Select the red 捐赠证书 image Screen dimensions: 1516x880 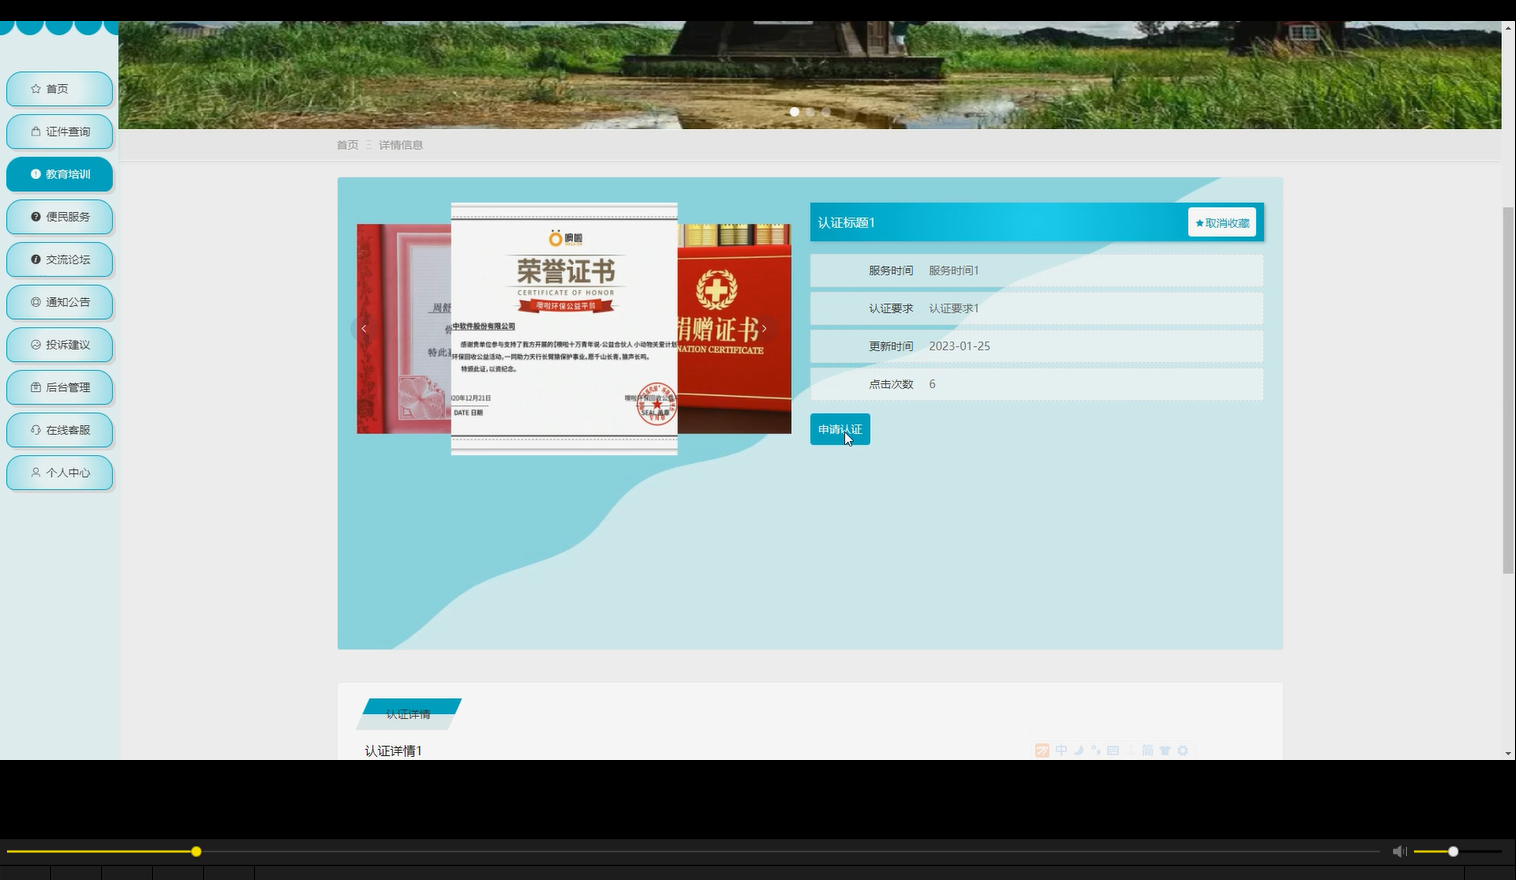(x=734, y=328)
